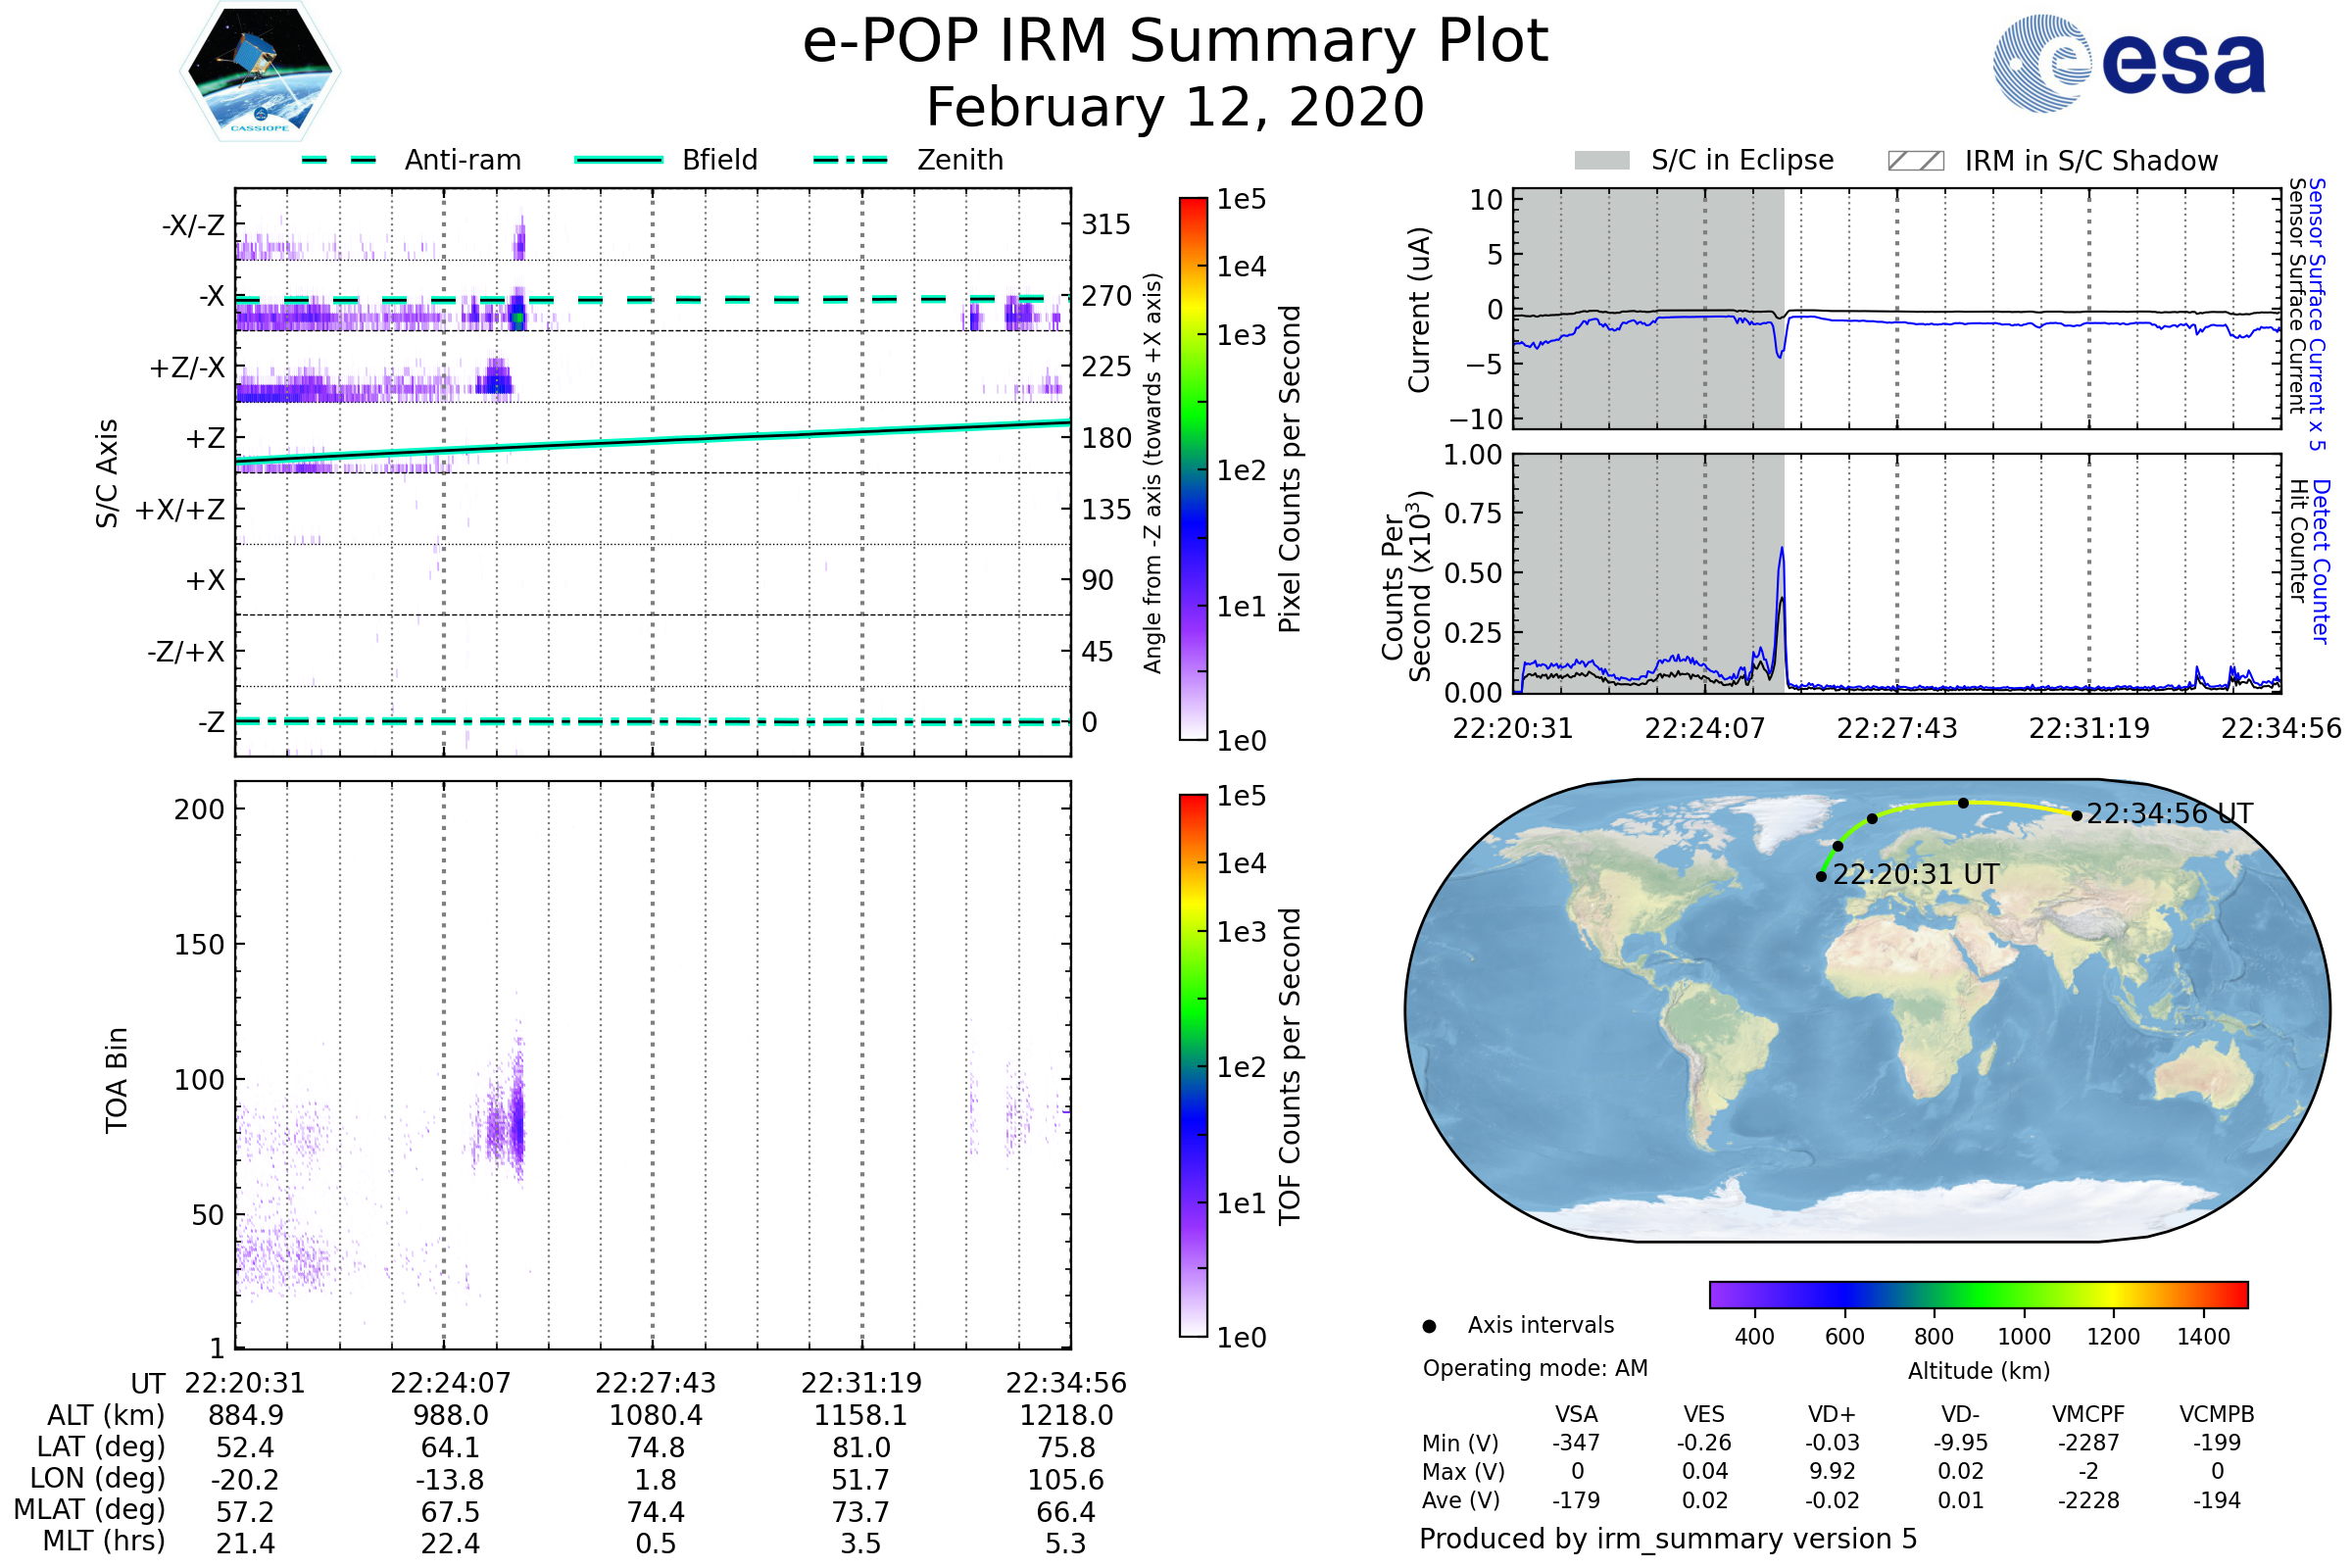2352x1568 pixels.
Task: Click the VMCPF column header
Action: 2088,1414
